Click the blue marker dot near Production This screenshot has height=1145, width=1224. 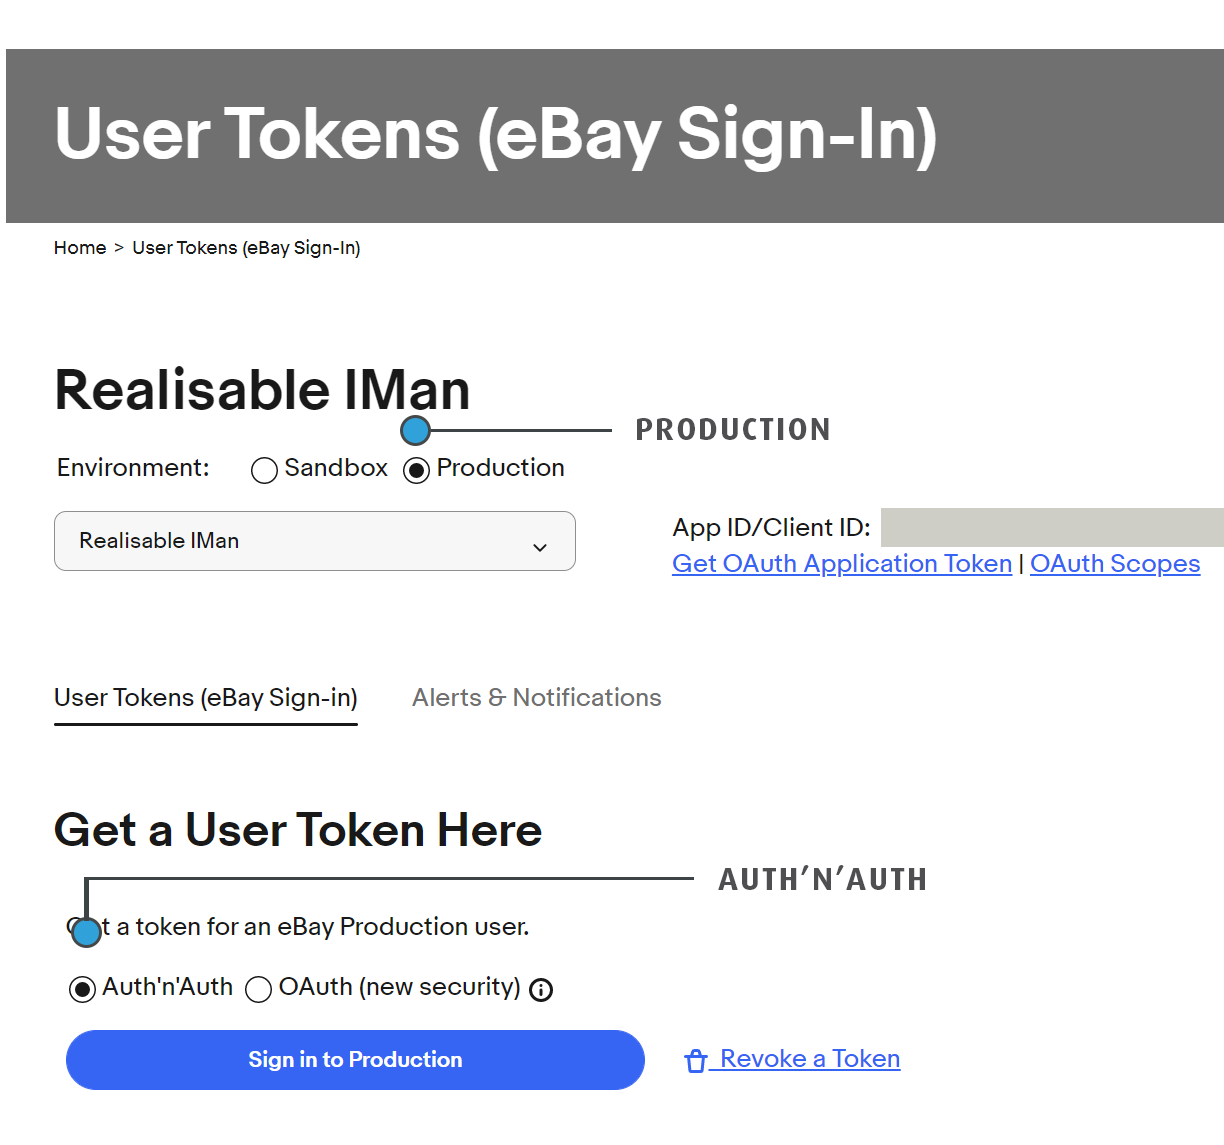coord(415,431)
